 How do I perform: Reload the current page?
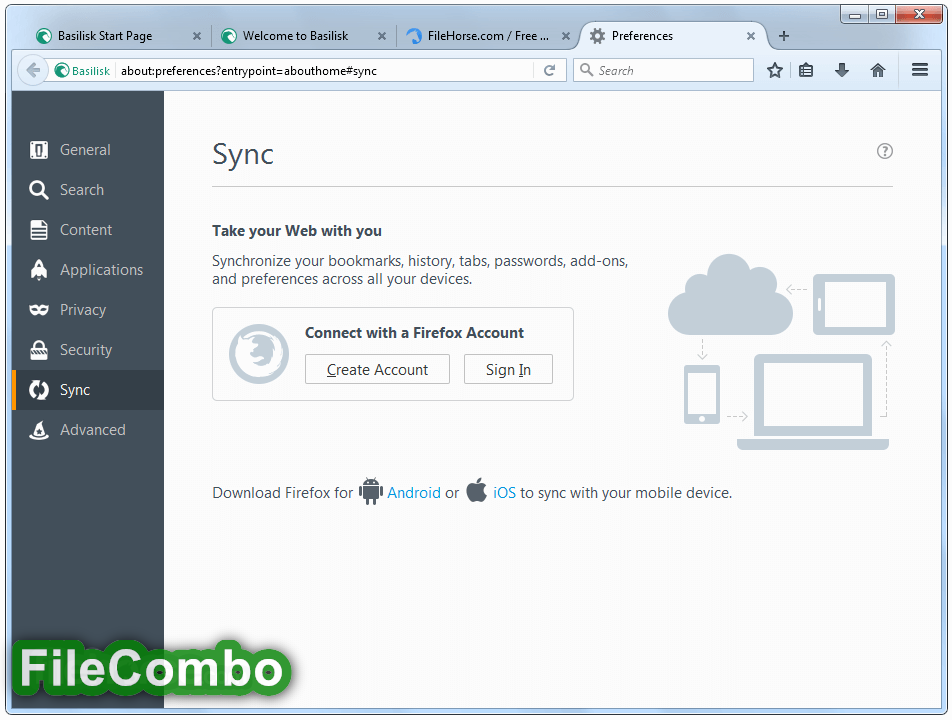pos(549,70)
